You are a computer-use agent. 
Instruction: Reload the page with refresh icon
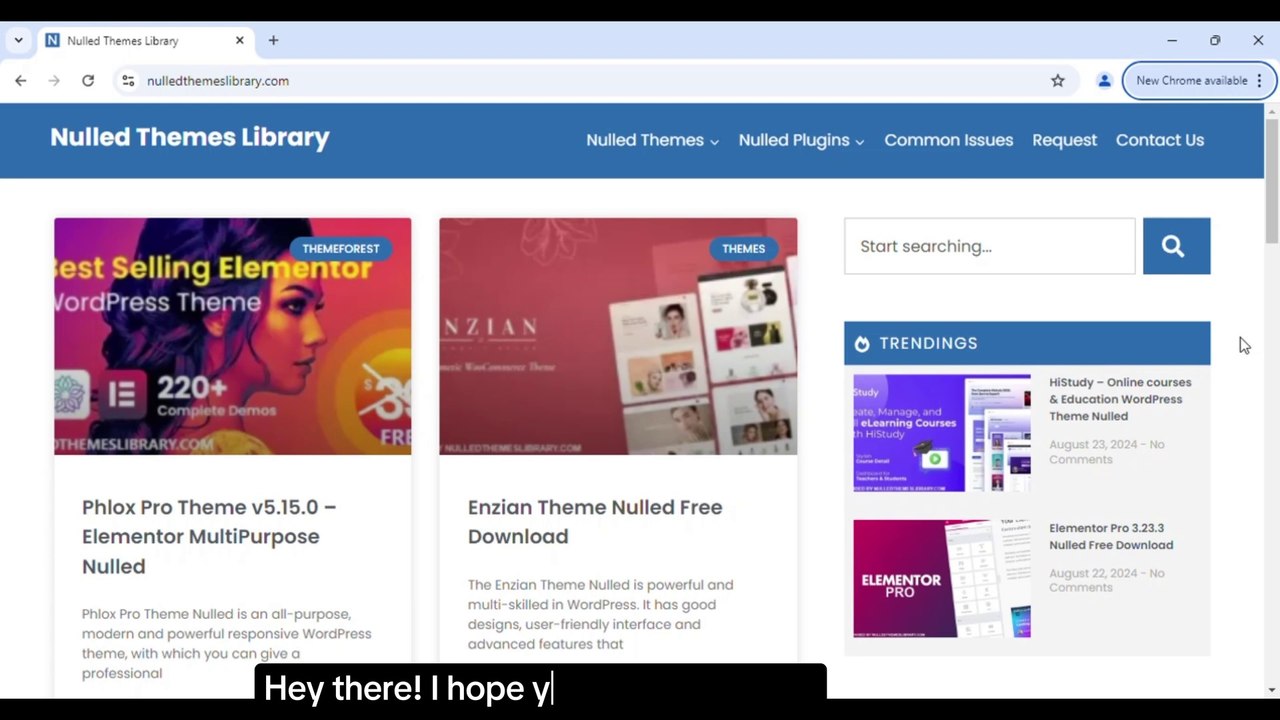click(88, 81)
